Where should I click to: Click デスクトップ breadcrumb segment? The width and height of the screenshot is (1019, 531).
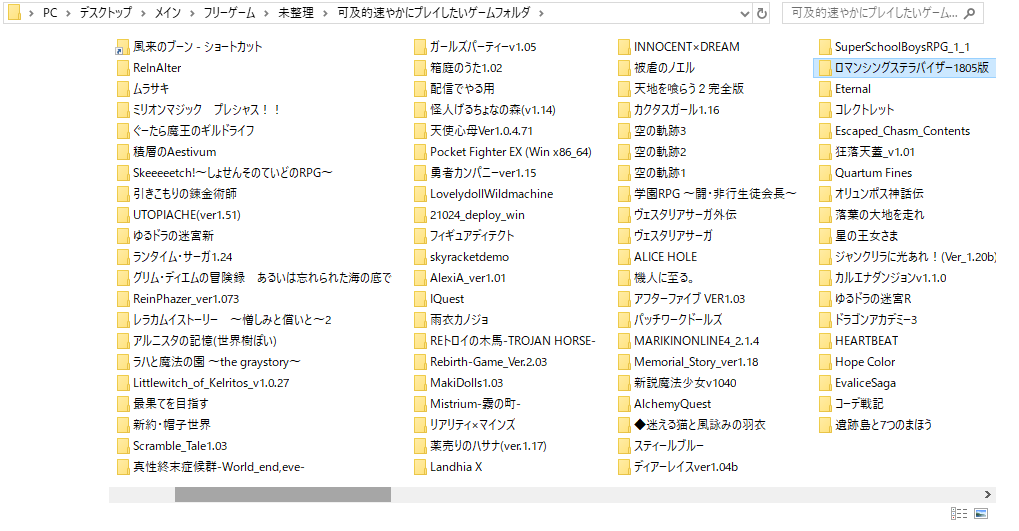[x=105, y=13]
